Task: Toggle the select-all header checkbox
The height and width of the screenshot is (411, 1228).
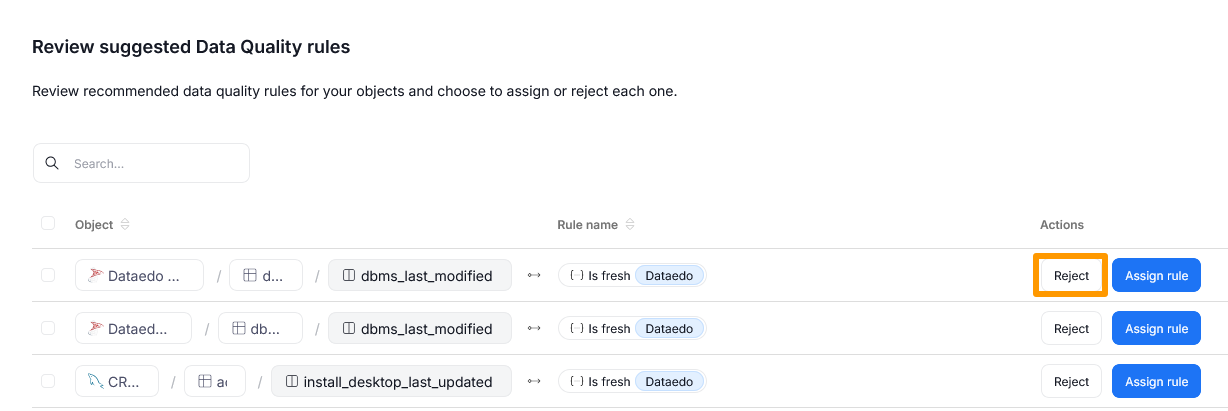Action: [48, 224]
